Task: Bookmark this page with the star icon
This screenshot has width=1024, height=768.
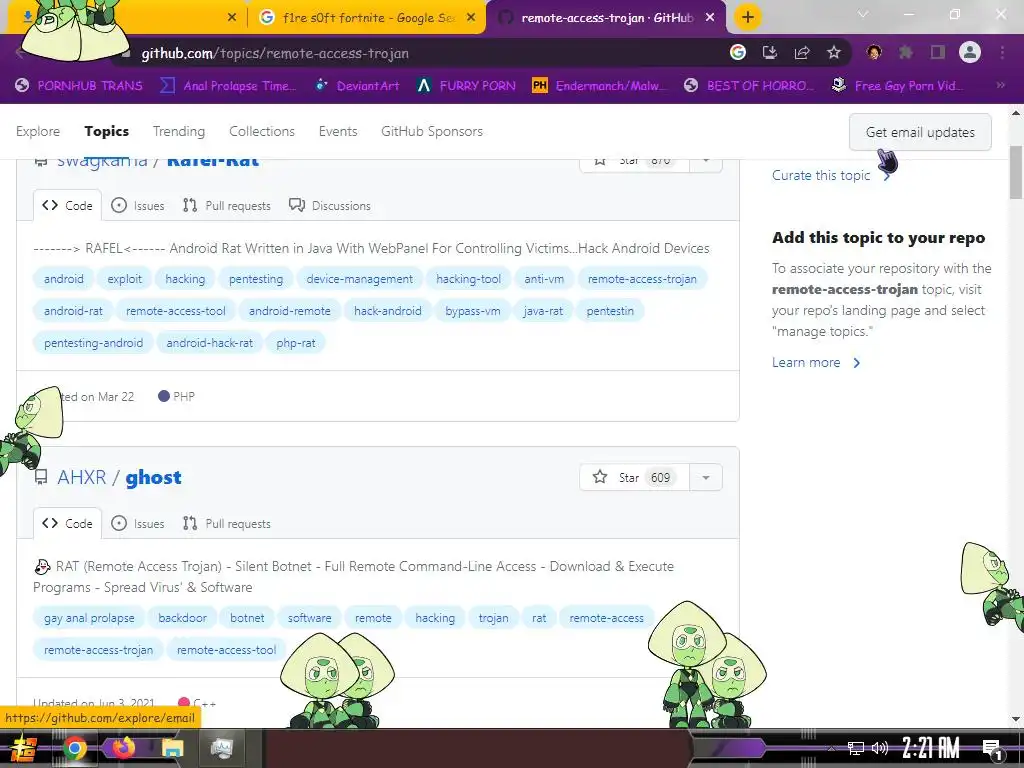Action: pos(833,52)
